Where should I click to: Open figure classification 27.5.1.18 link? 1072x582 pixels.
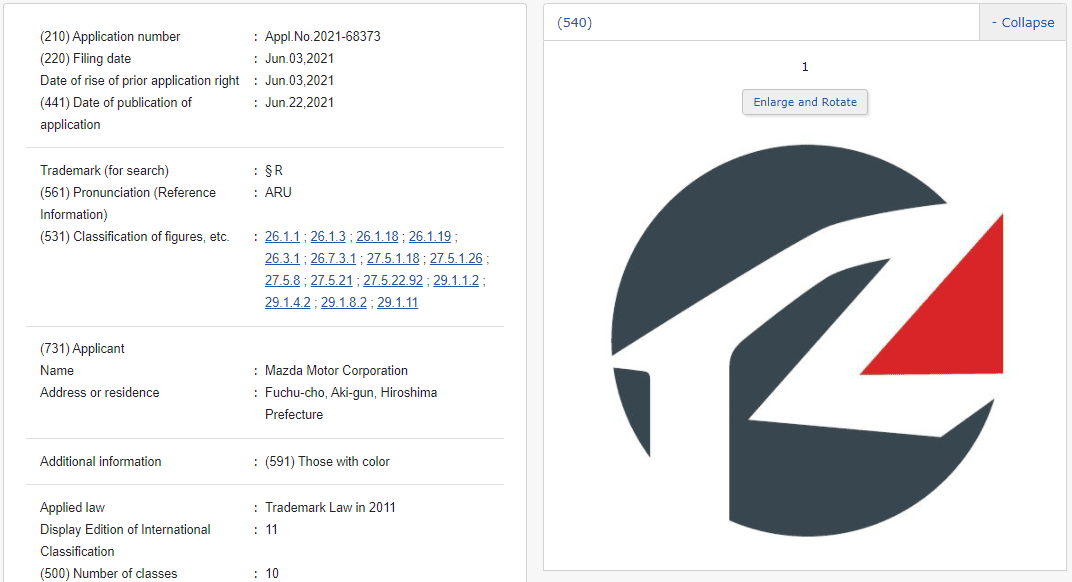click(x=393, y=259)
